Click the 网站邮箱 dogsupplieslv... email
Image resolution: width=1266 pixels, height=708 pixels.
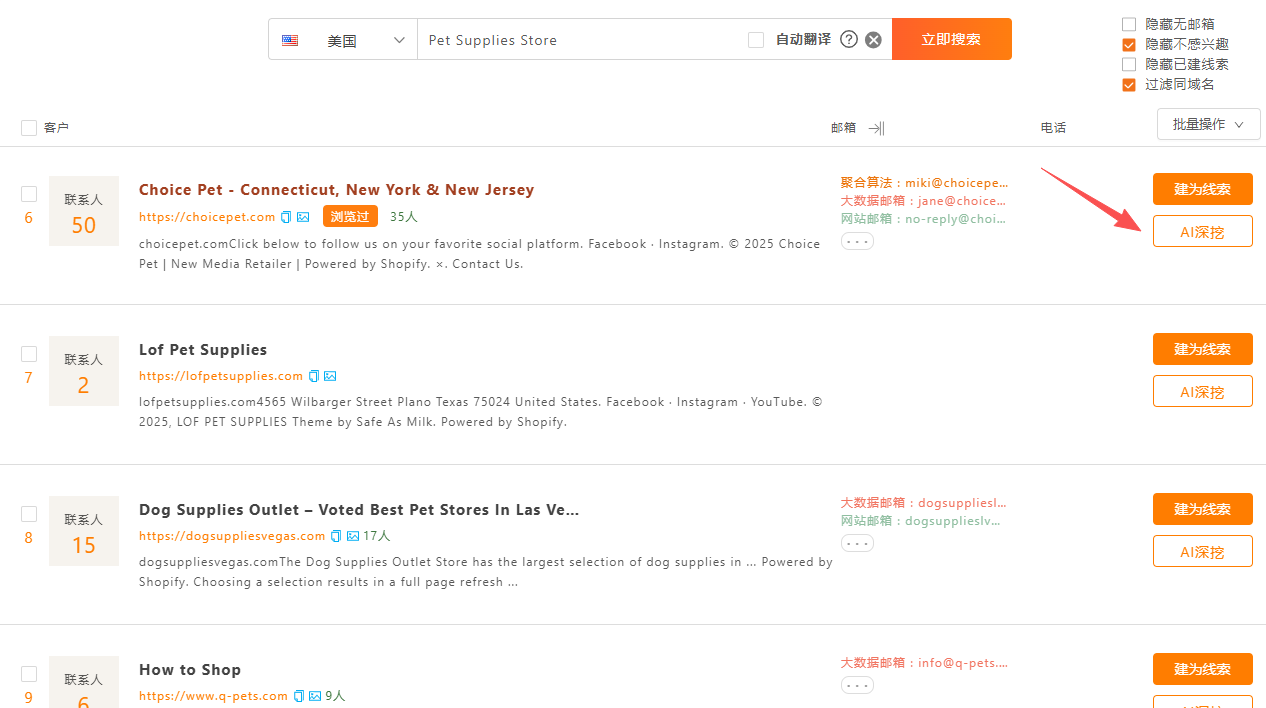point(921,521)
